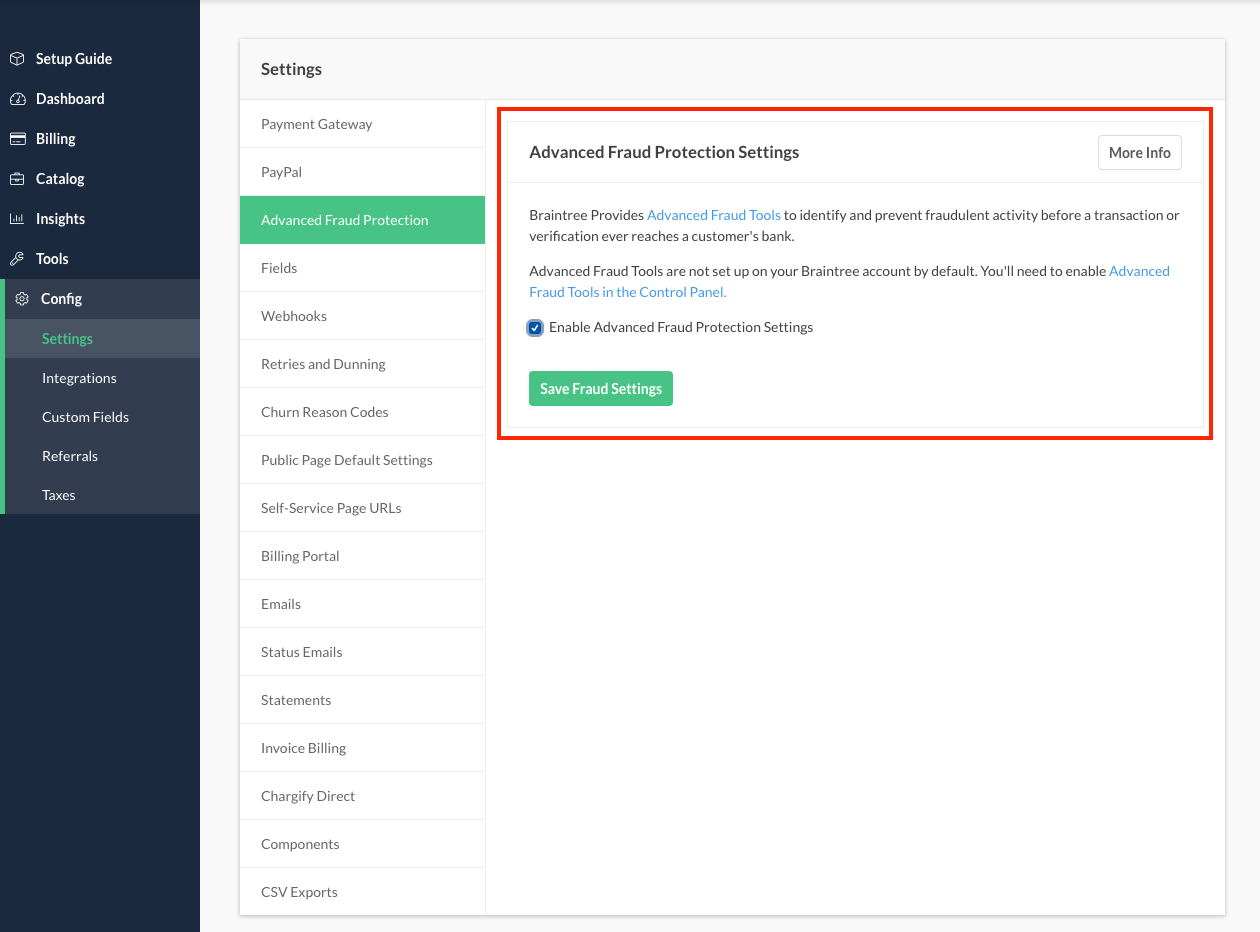
Task: Switch to the Webhooks settings tab
Action: (294, 316)
